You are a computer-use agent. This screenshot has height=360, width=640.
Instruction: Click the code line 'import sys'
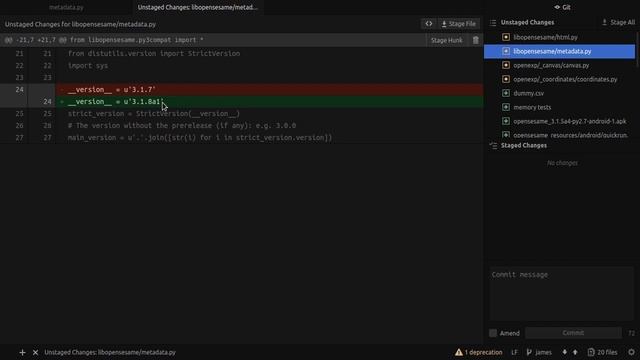point(88,66)
